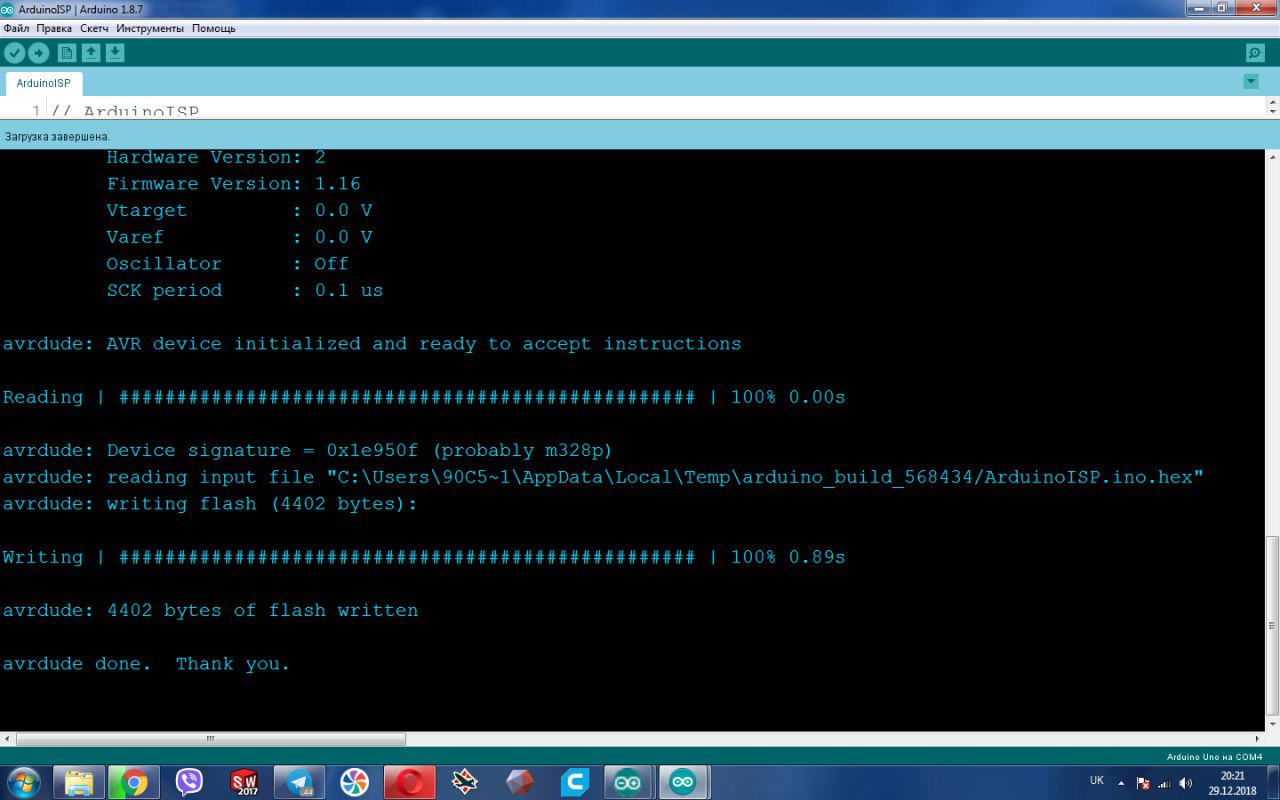Screen dimensions: 1280x800
Task: Click the horizontal scrollbar right arrow
Action: (1258, 739)
